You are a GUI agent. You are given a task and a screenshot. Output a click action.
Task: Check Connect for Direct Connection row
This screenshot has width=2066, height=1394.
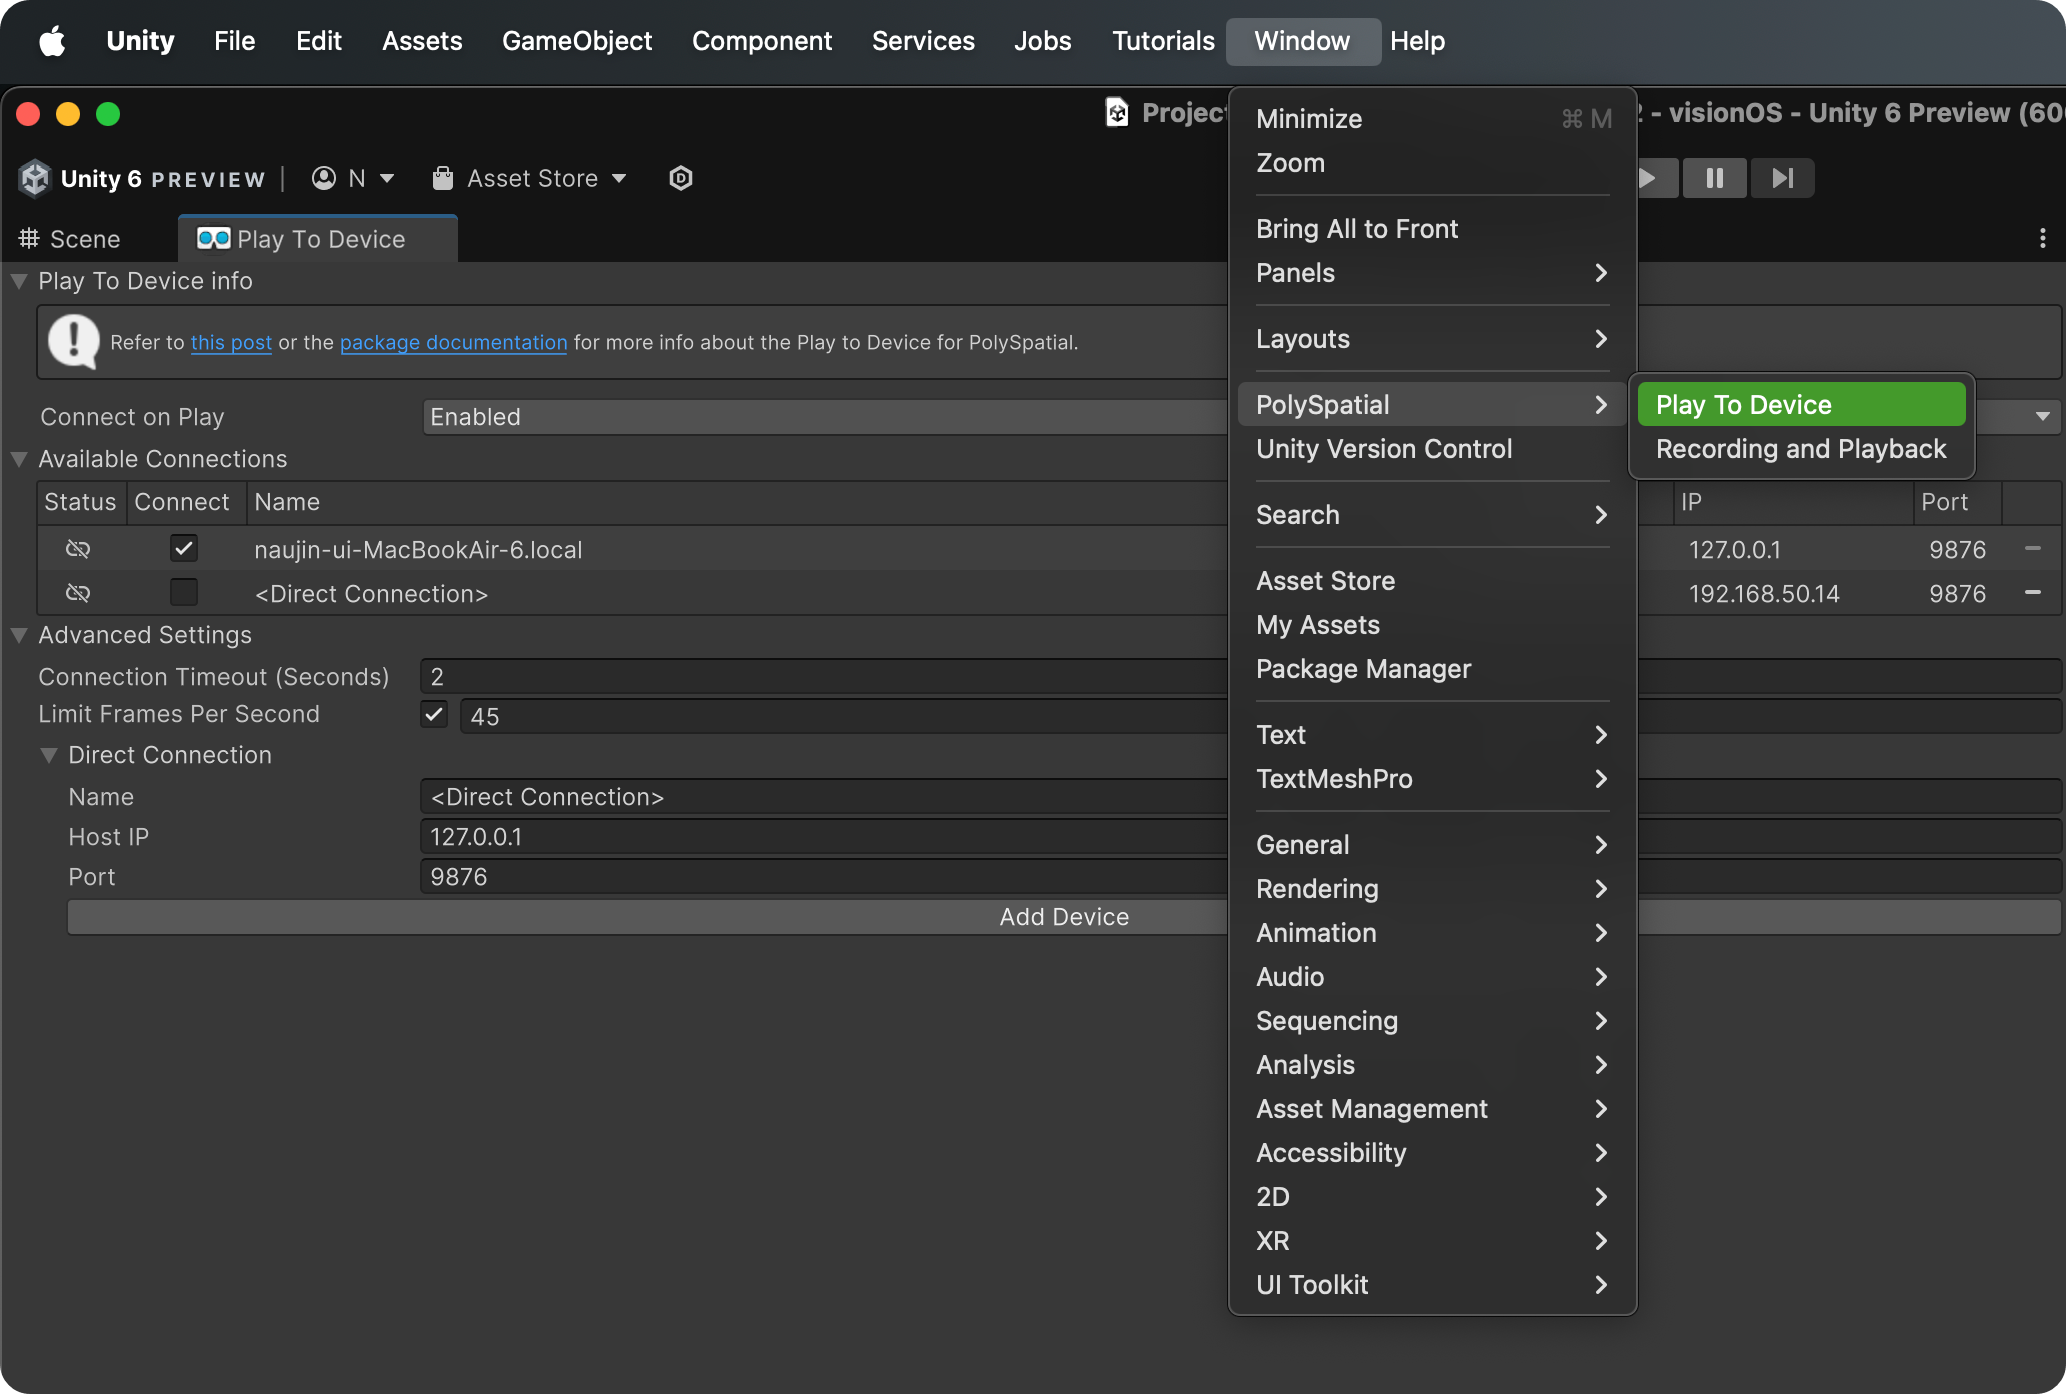184,593
